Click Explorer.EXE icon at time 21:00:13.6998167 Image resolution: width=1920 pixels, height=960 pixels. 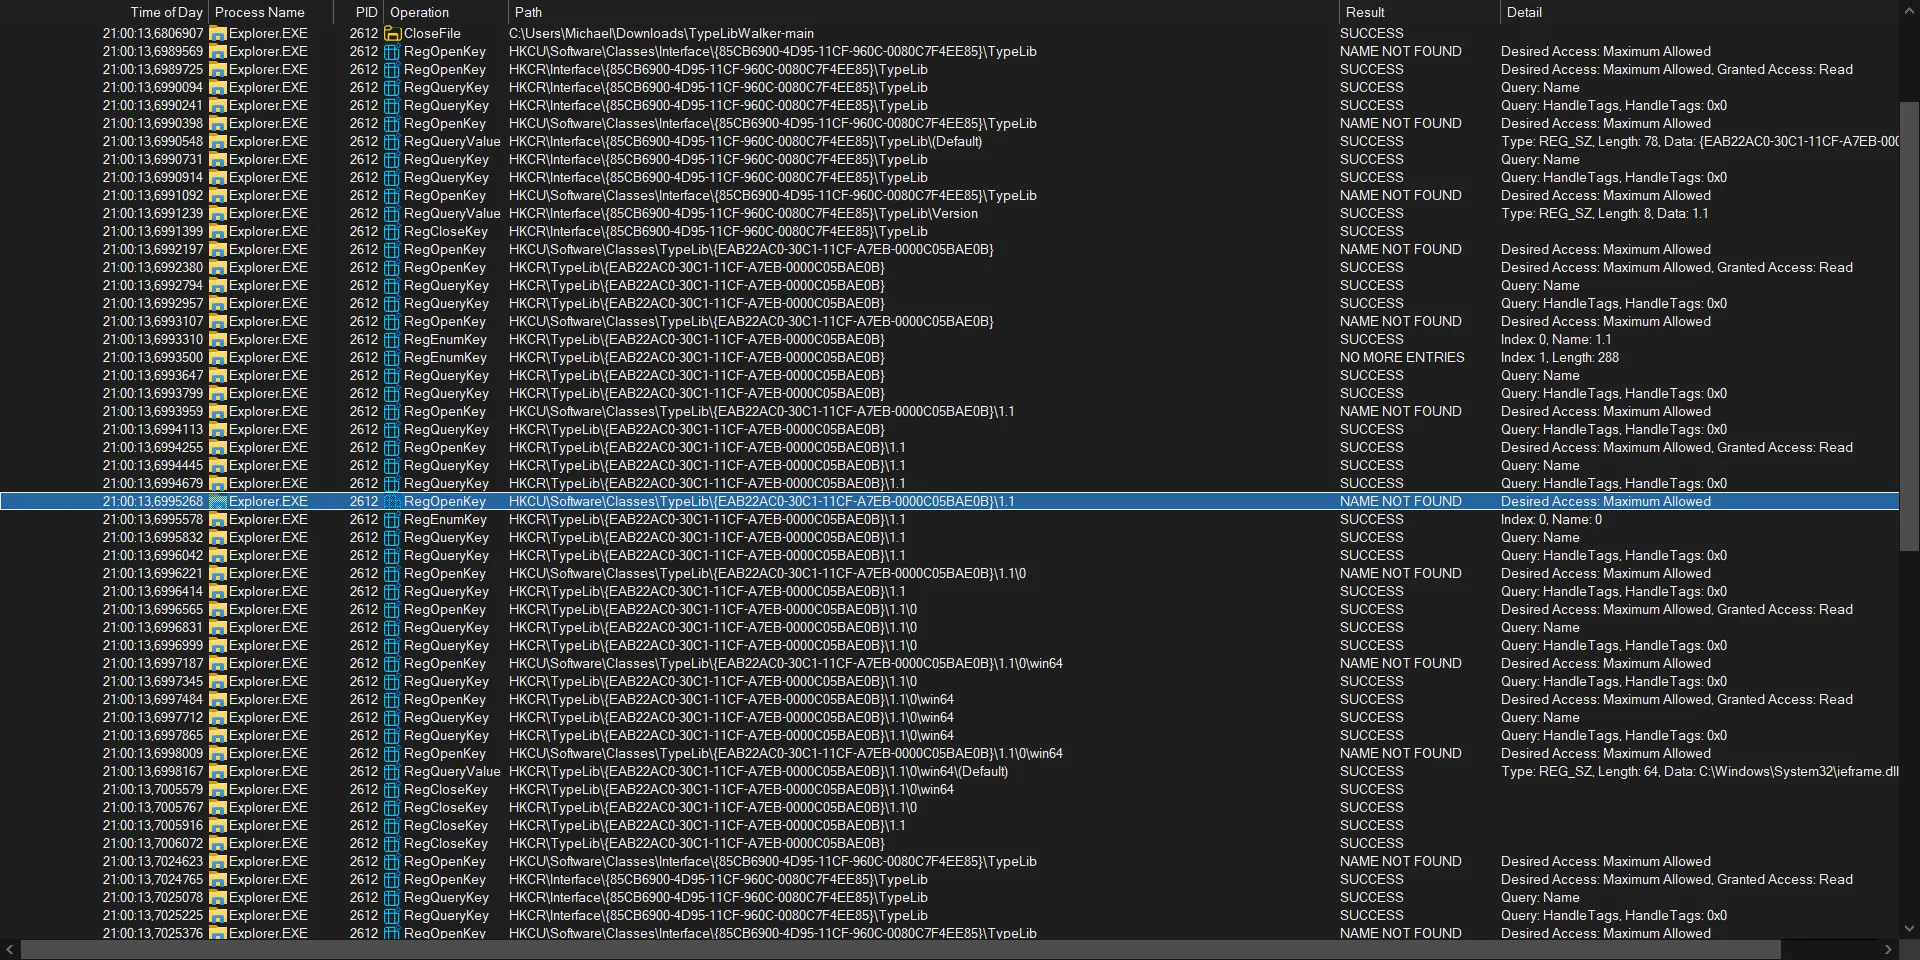[218, 771]
